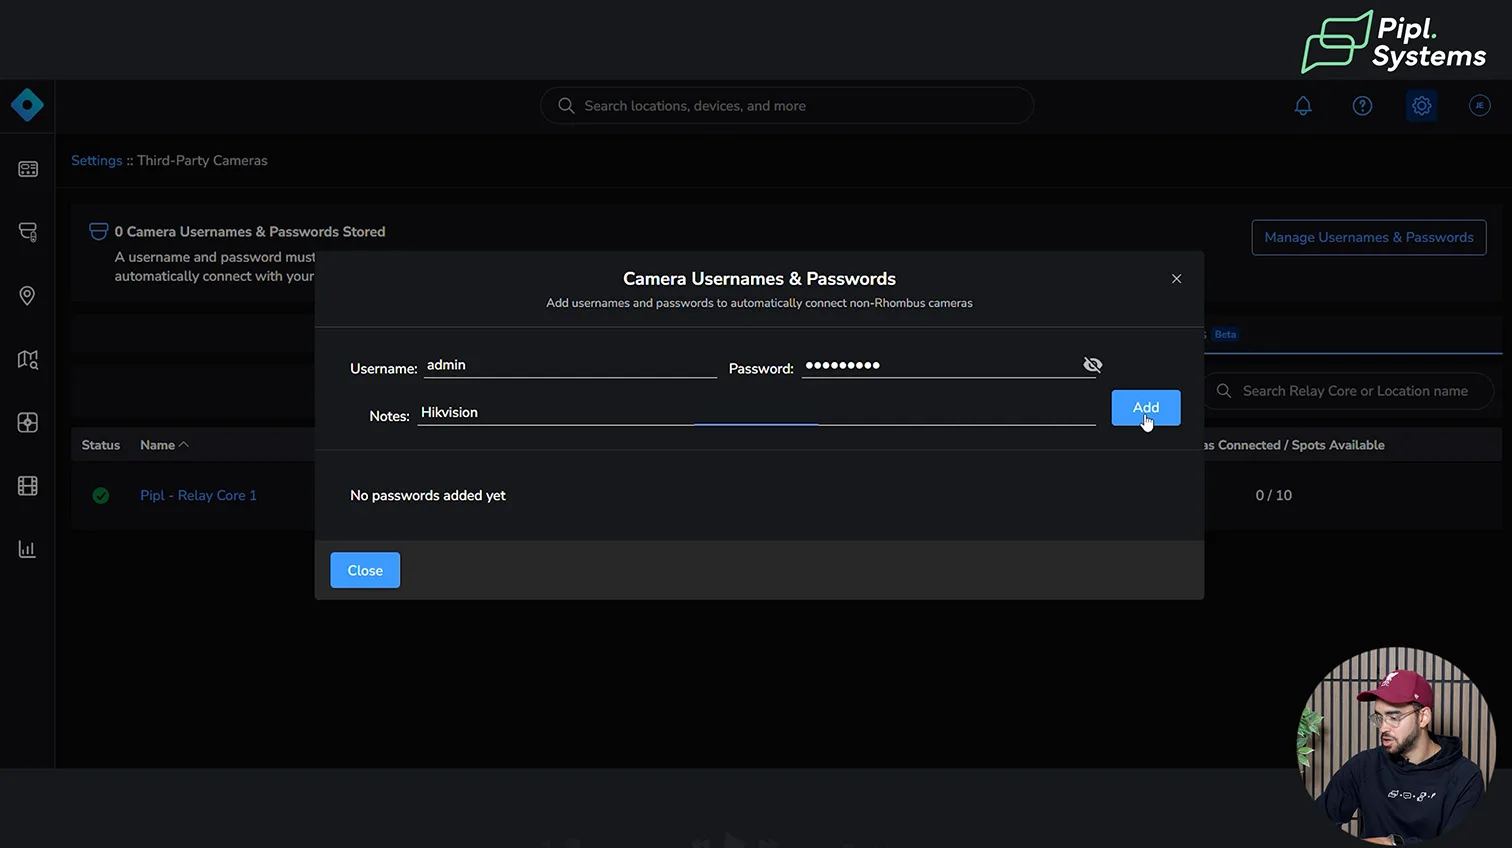Toggle password visibility eye icon
This screenshot has height=848, width=1512.
point(1092,365)
